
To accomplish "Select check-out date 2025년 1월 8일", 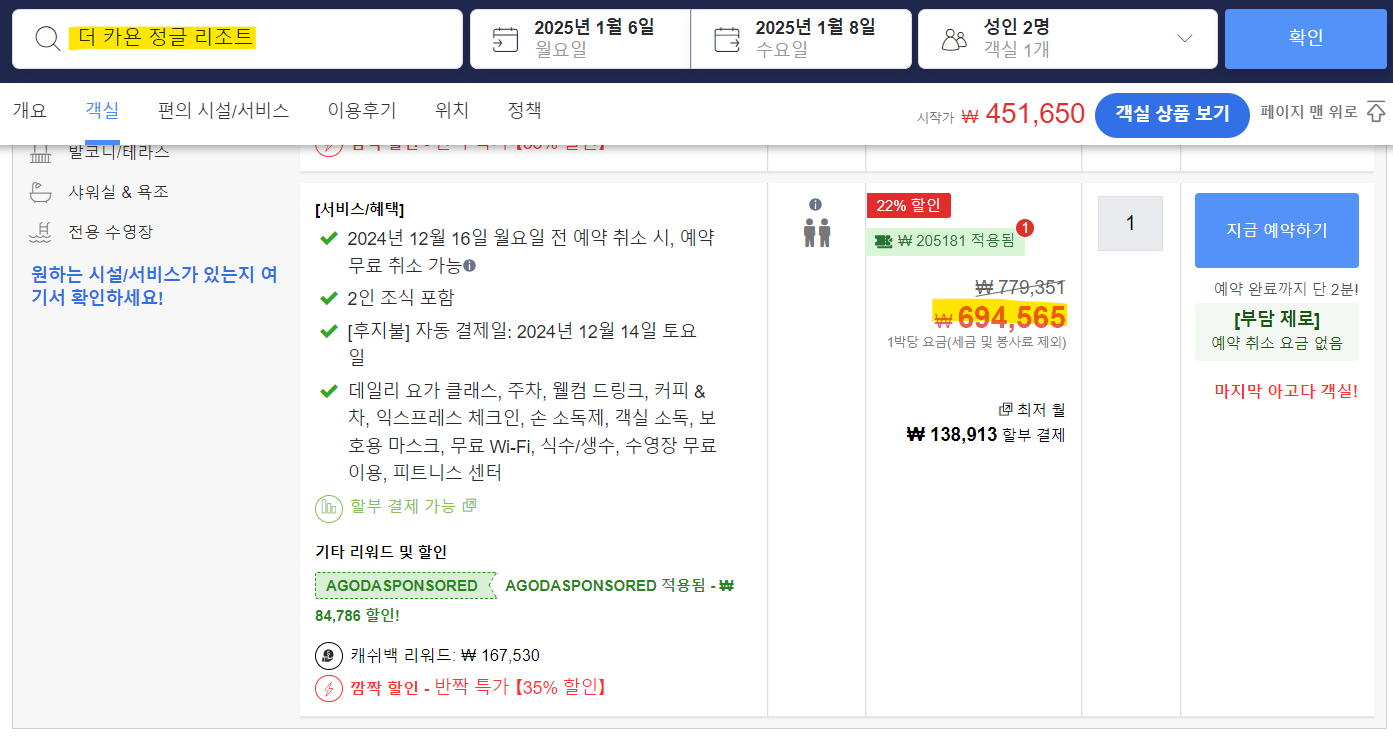I will [801, 39].
